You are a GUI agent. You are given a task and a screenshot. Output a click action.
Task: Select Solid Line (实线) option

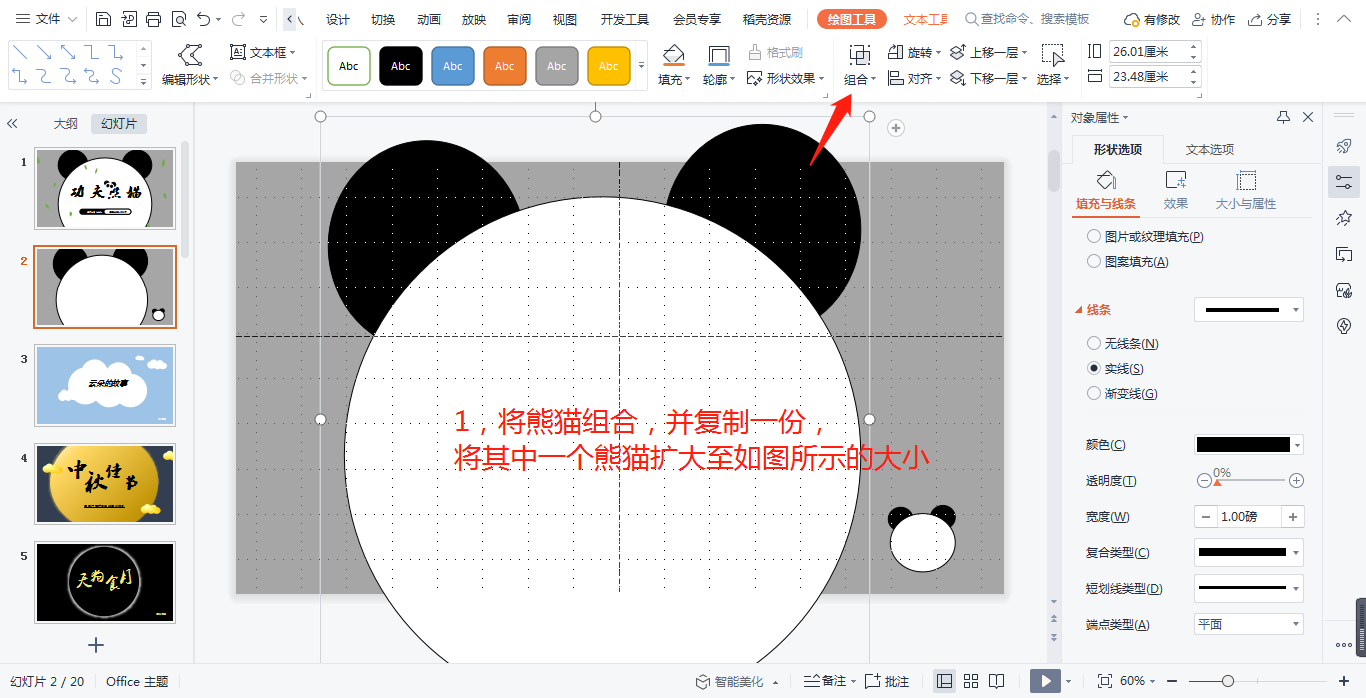[1116, 369]
